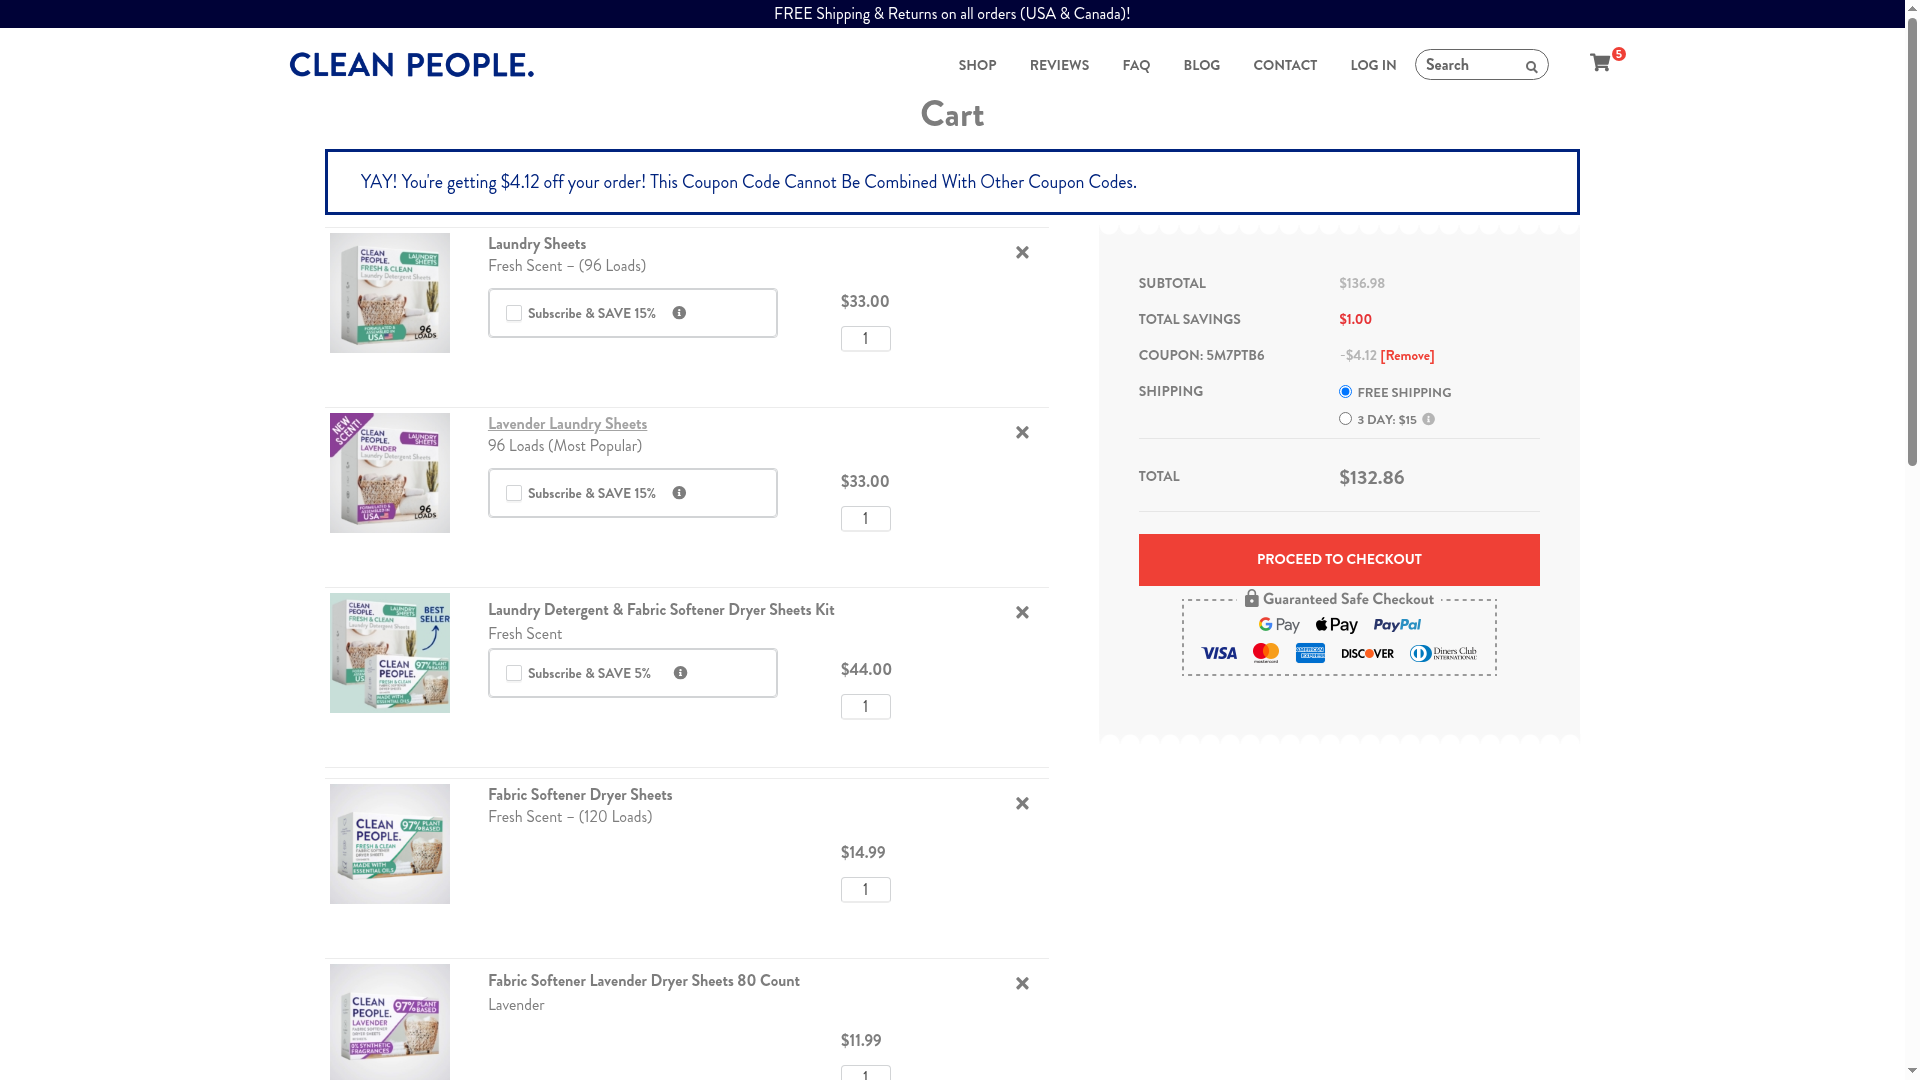1920x1080 pixels.
Task: Click the Mastercard icon
Action: click(x=1266, y=653)
